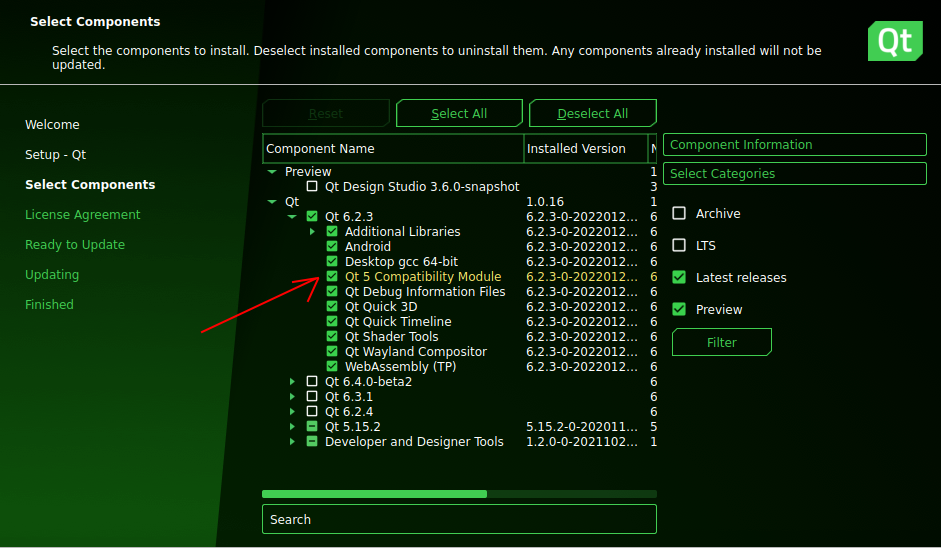Viewport: 941px width, 548px height.
Task: Disable the Preview category checkbox
Action: (679, 309)
